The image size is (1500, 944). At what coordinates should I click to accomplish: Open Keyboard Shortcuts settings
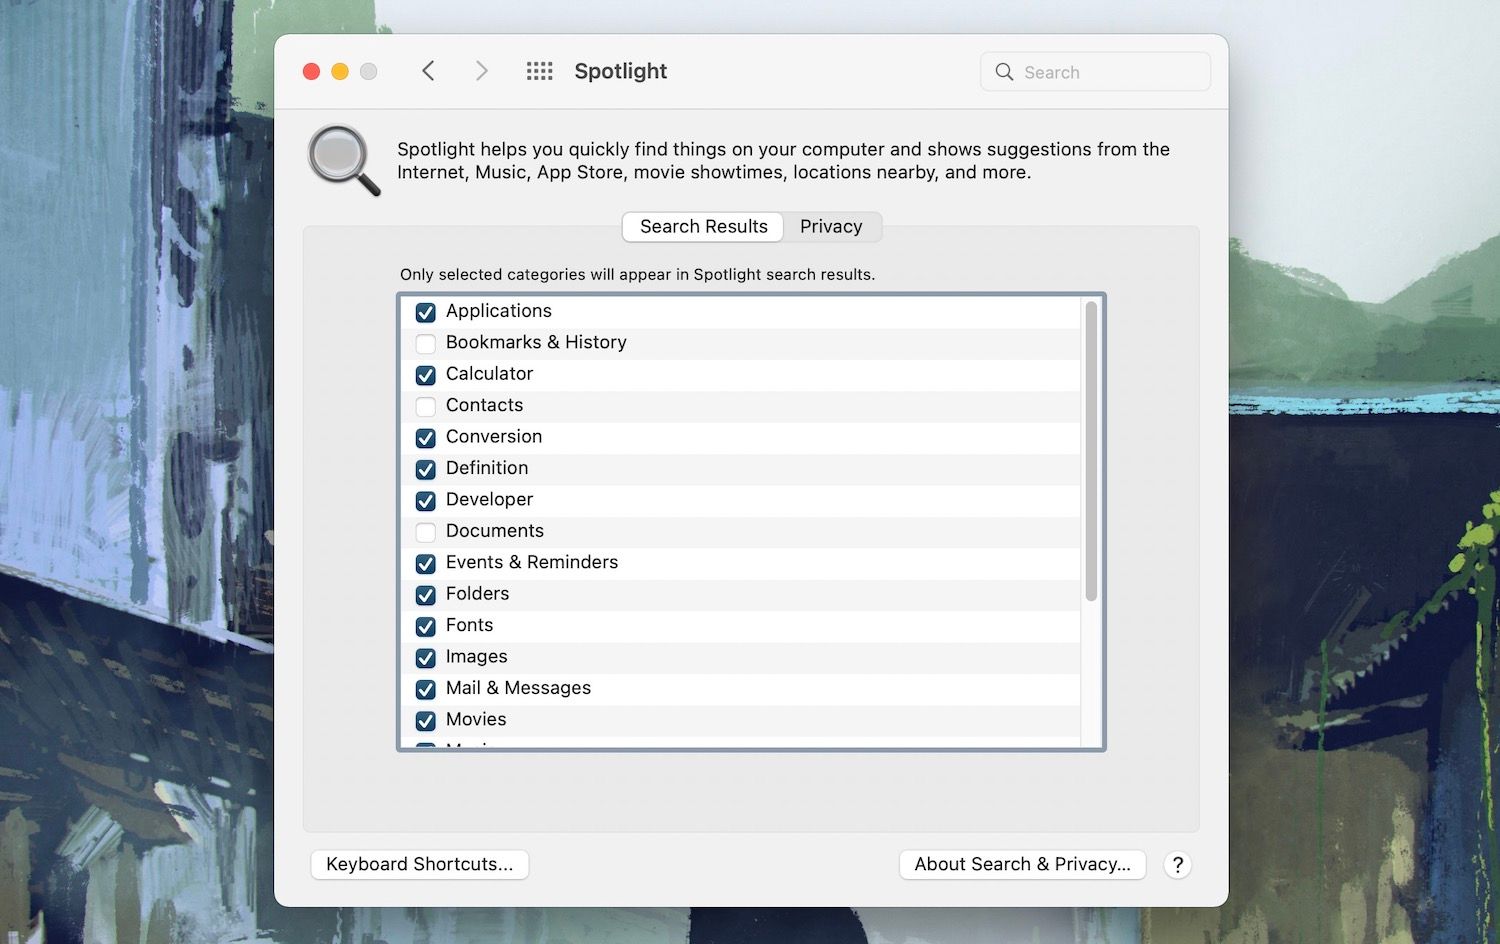pos(420,865)
